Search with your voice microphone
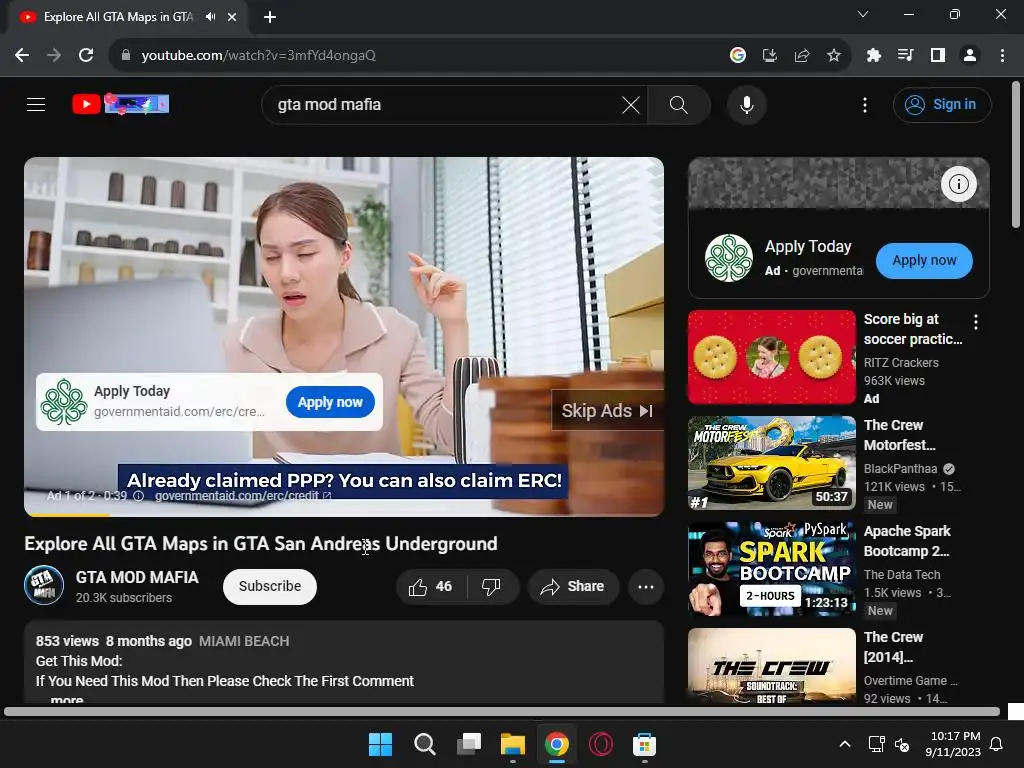The image size is (1024, 768). pyautogui.click(x=746, y=104)
